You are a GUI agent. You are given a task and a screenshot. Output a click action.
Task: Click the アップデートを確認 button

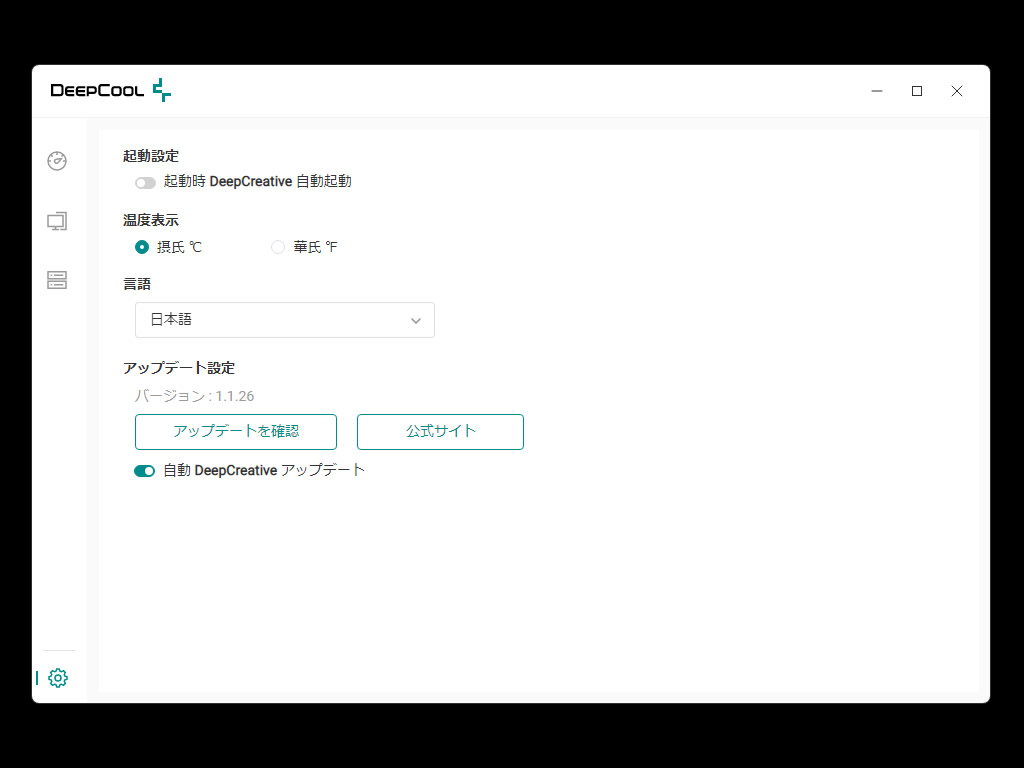tap(236, 432)
